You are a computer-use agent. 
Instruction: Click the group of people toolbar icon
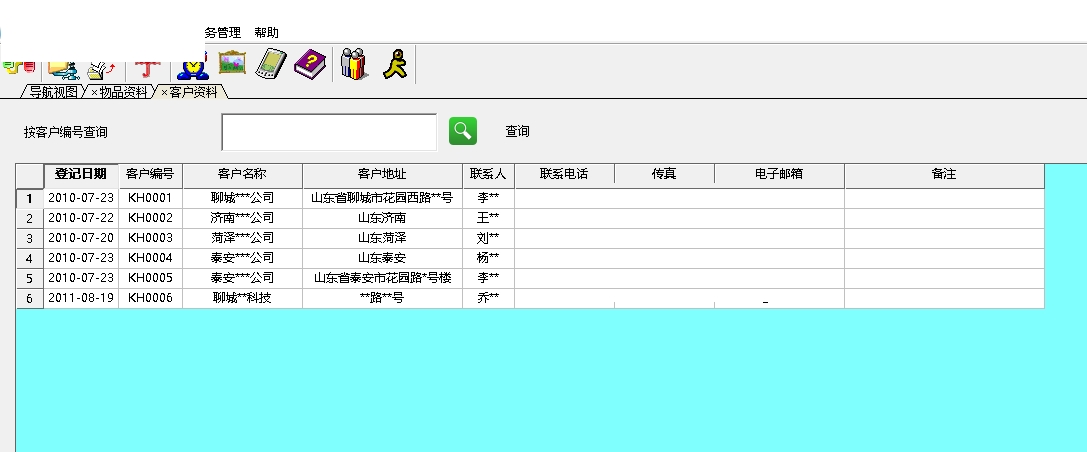click(x=354, y=64)
